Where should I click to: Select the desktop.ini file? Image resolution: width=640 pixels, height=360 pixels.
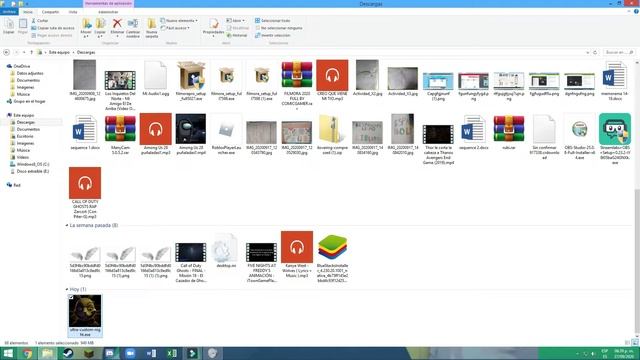tap(226, 251)
